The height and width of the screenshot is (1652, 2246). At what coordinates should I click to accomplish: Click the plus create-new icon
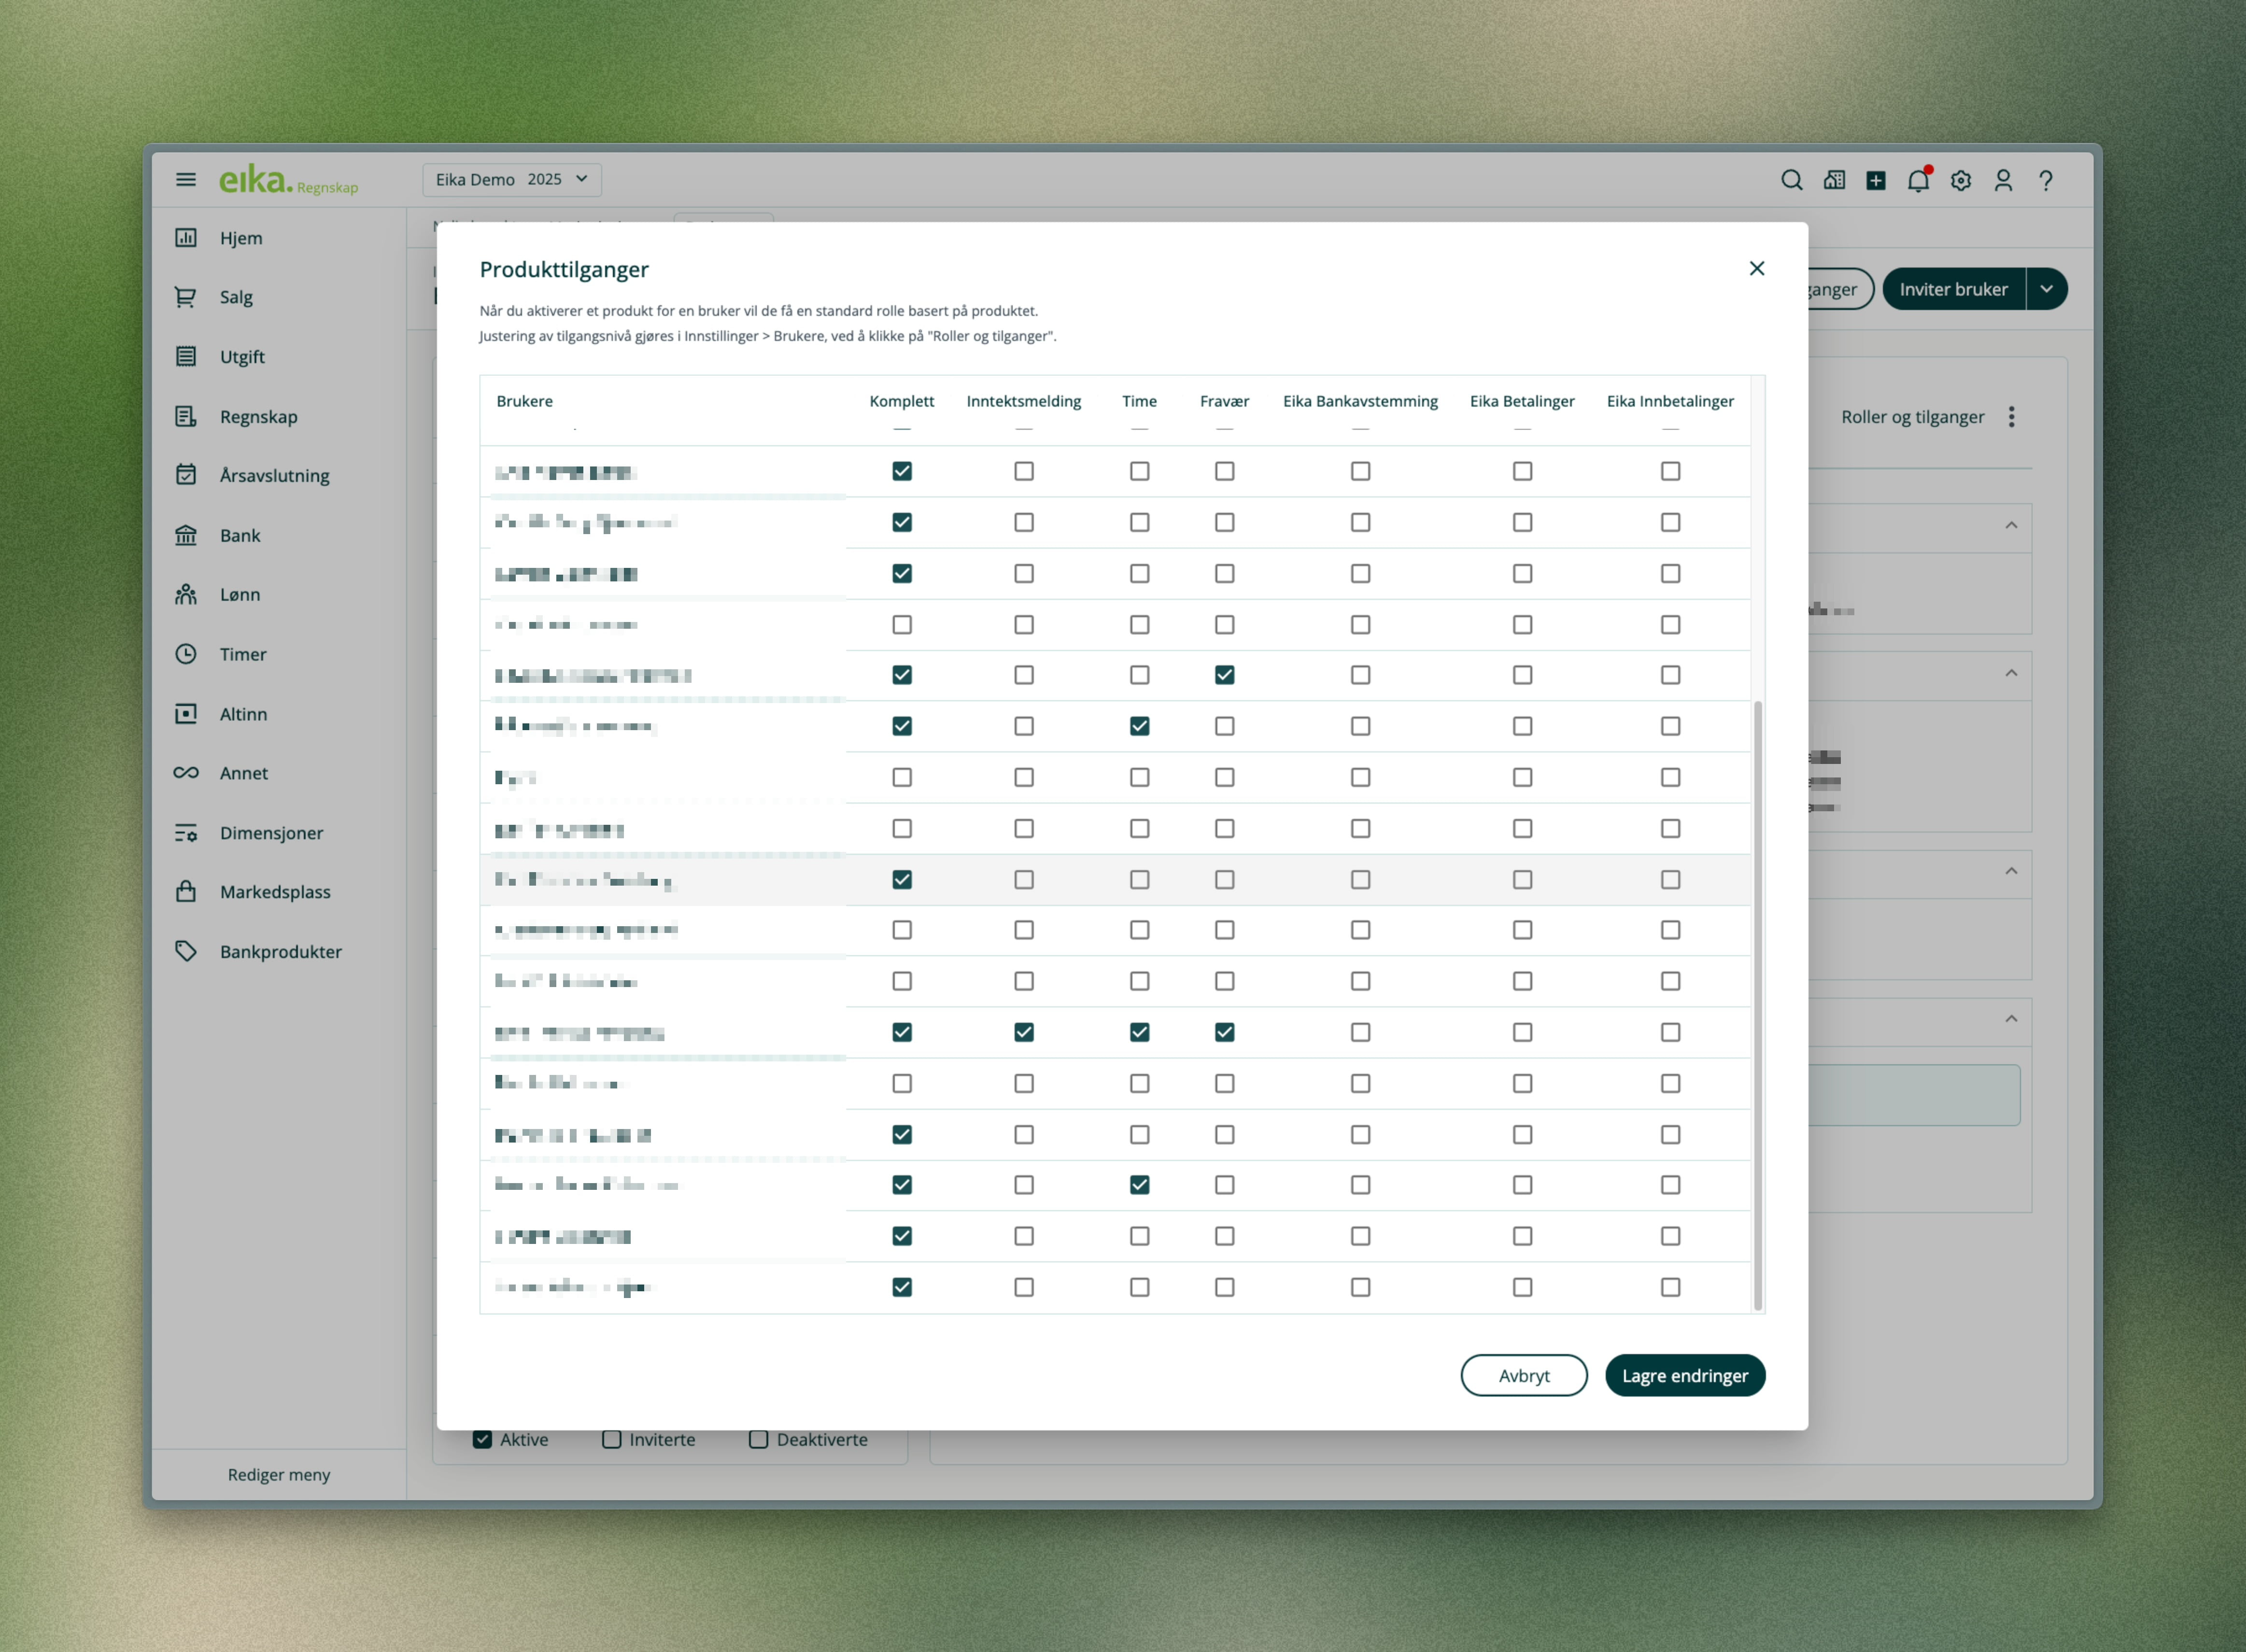click(x=1876, y=181)
